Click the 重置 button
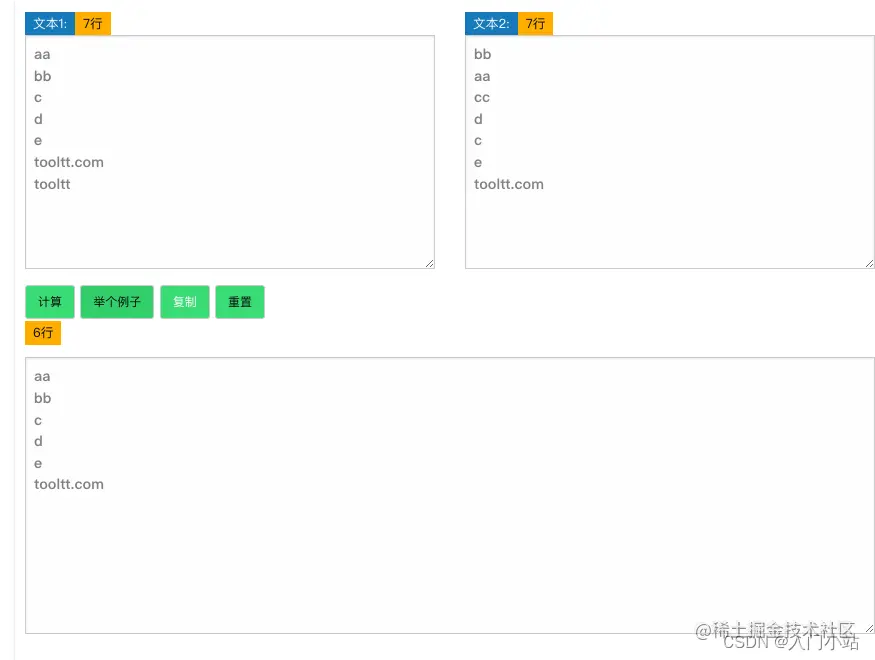The width and height of the screenshot is (875, 660). pyautogui.click(x=240, y=302)
